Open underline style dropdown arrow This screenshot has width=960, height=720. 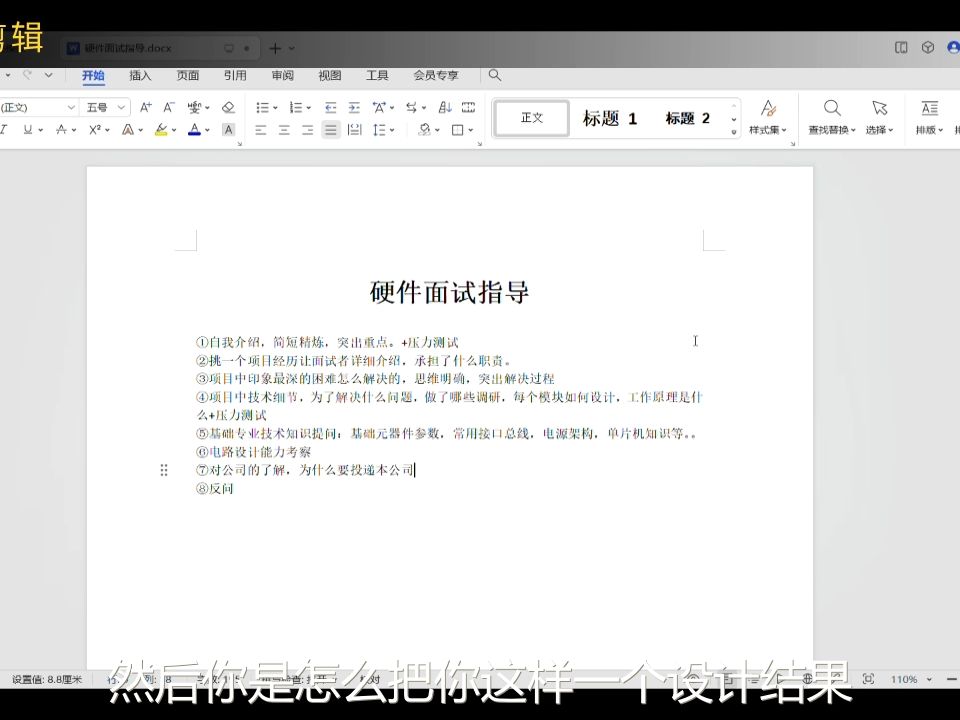tap(40, 130)
